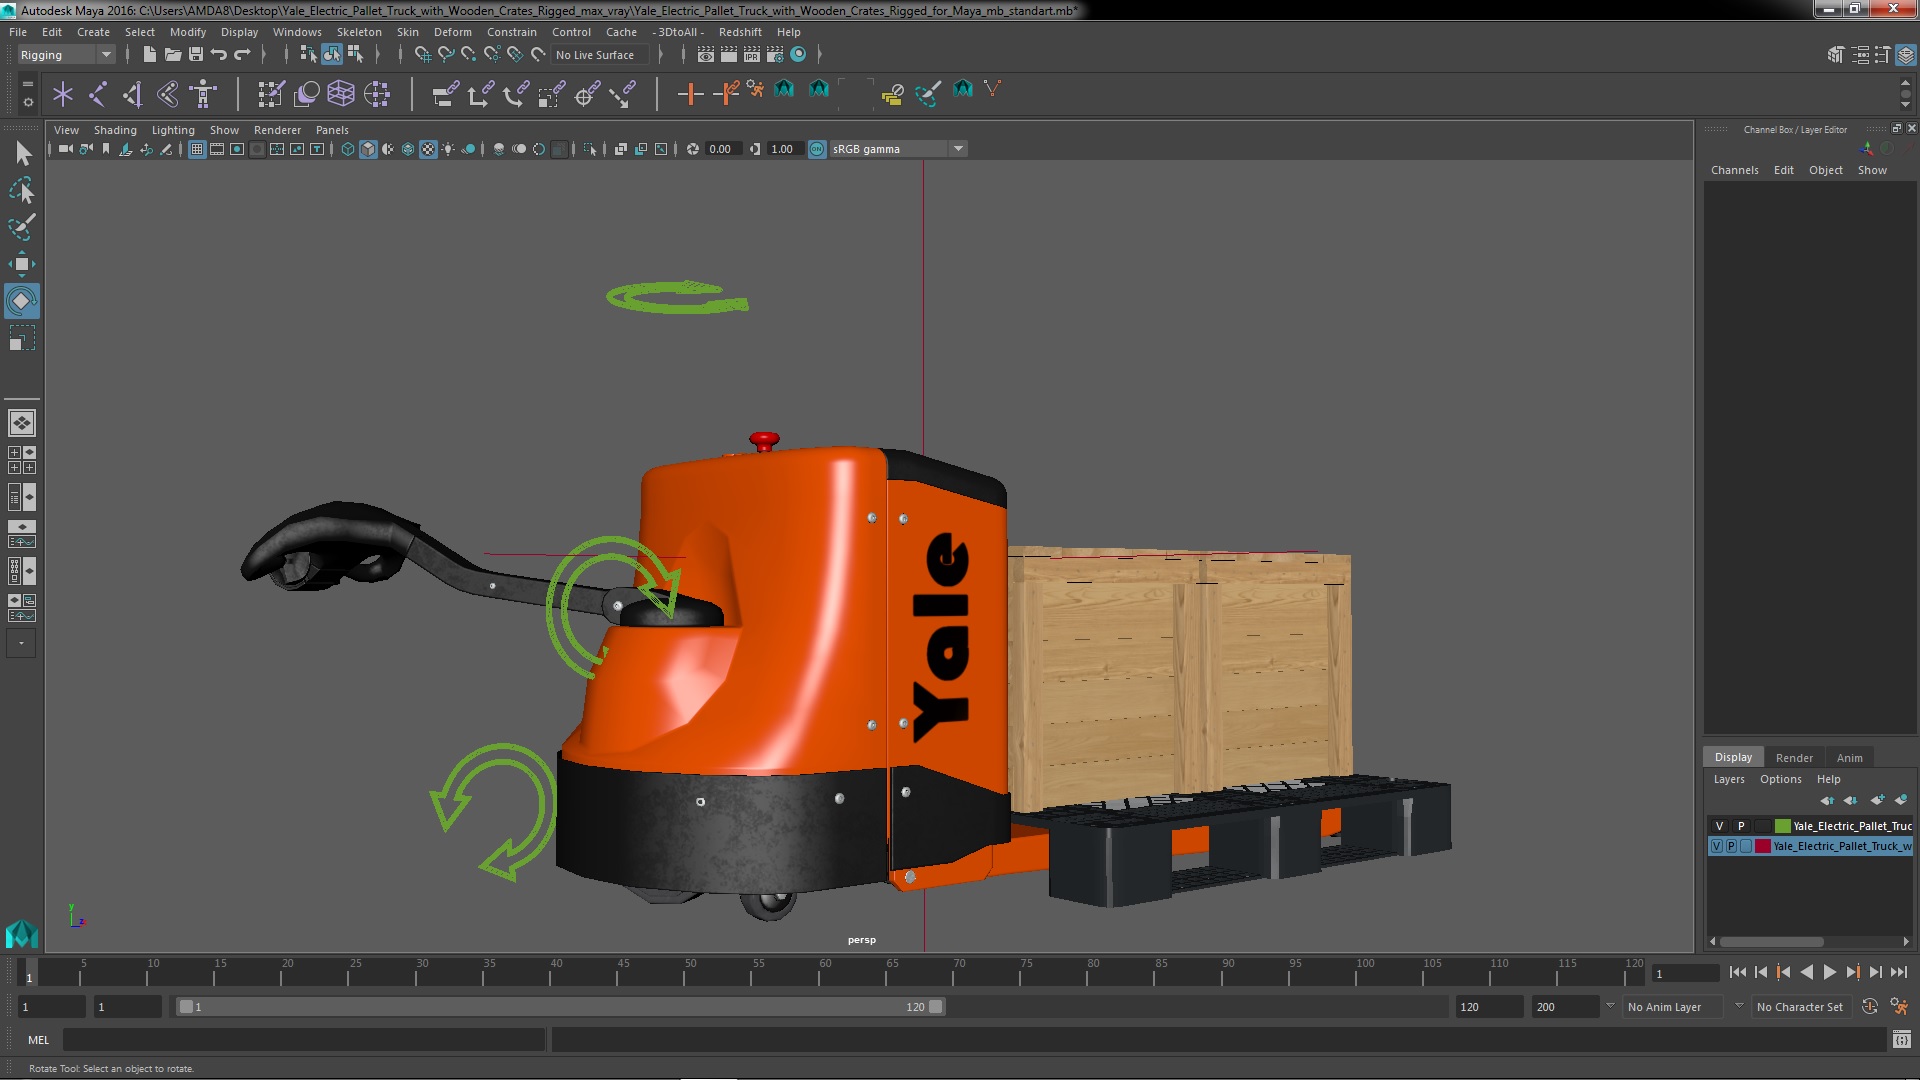Click the Create Locator shelf icon

point(63,94)
